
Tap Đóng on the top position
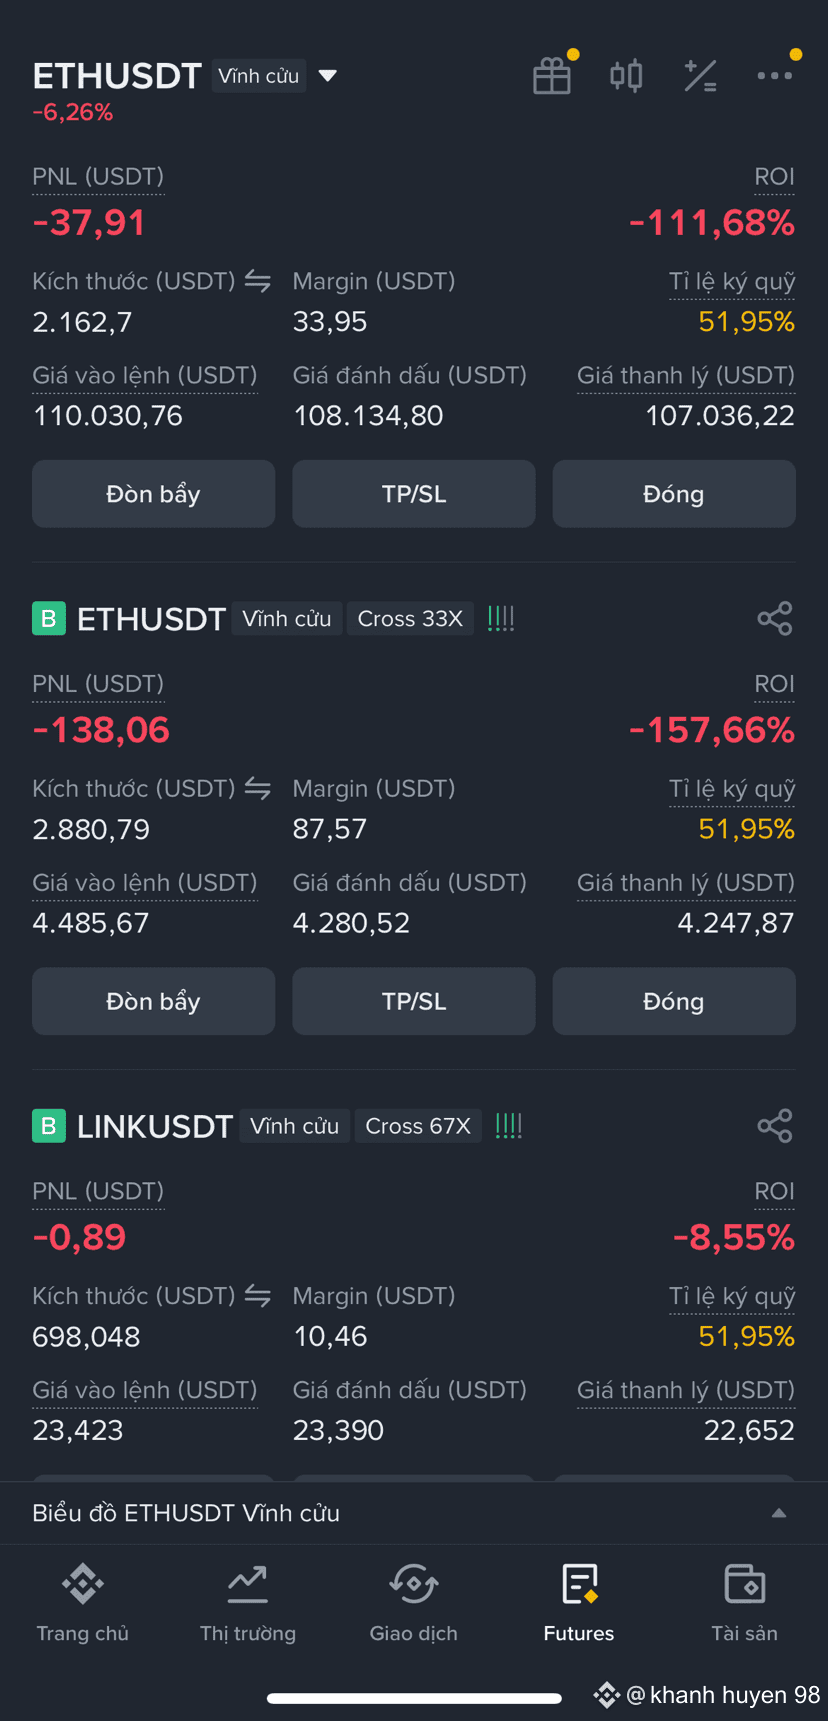click(674, 494)
